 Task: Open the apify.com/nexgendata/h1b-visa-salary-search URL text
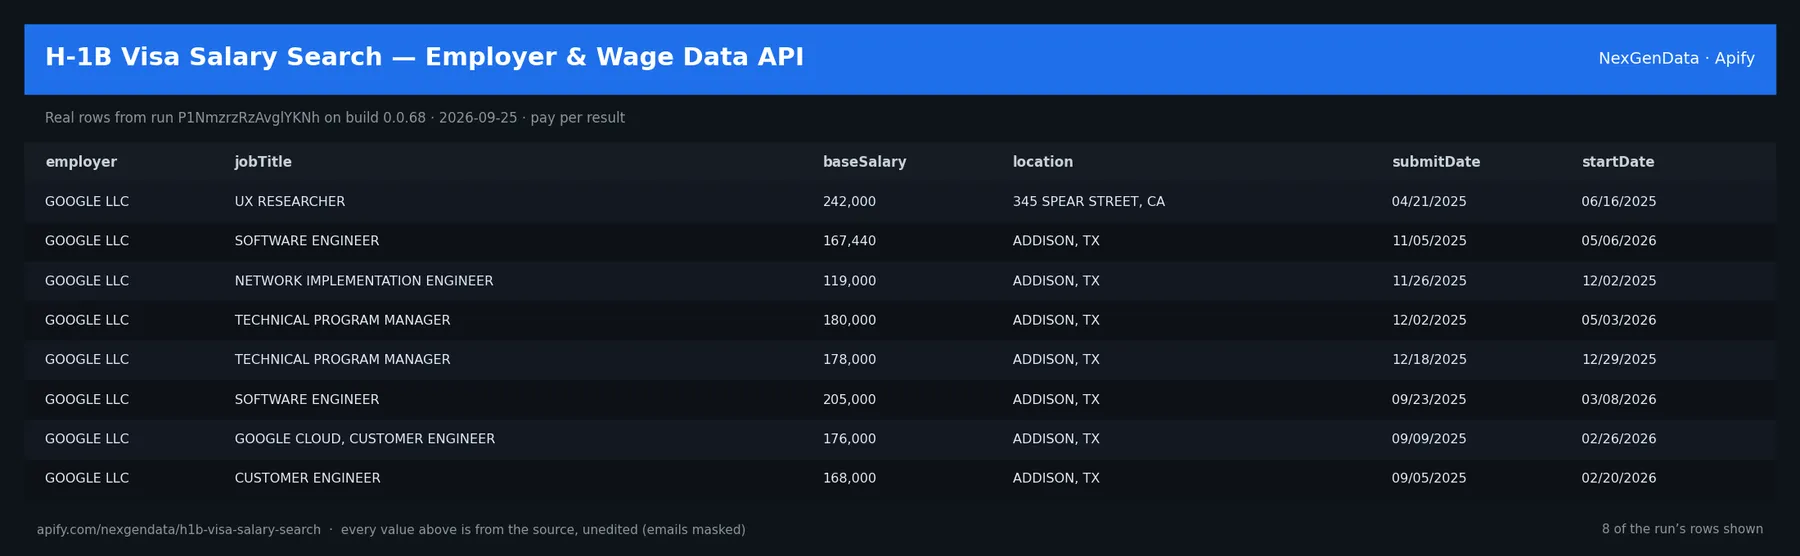point(179,530)
